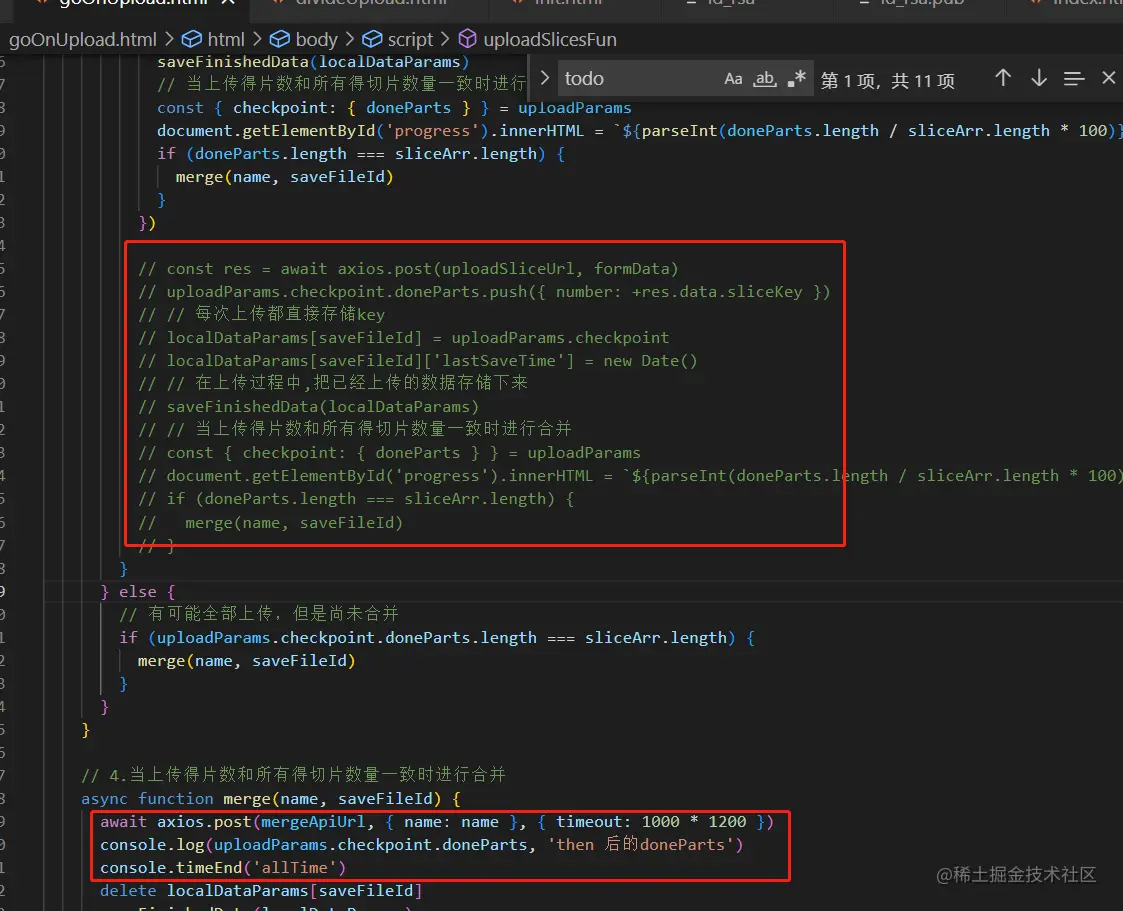This screenshot has width=1123, height=911.
Task: Click the html breadcrumb cube icon
Action: (x=191, y=39)
